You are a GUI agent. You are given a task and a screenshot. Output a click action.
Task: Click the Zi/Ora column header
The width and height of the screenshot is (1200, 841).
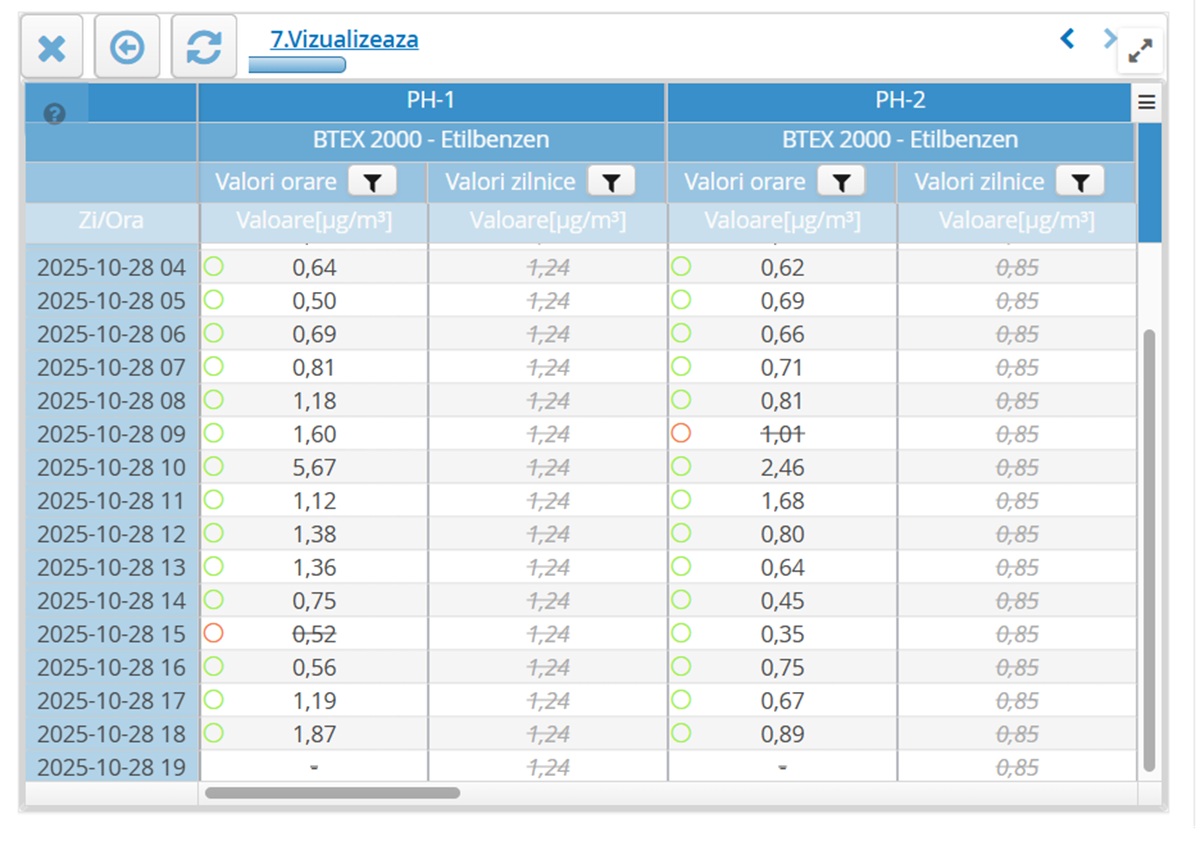click(x=111, y=221)
